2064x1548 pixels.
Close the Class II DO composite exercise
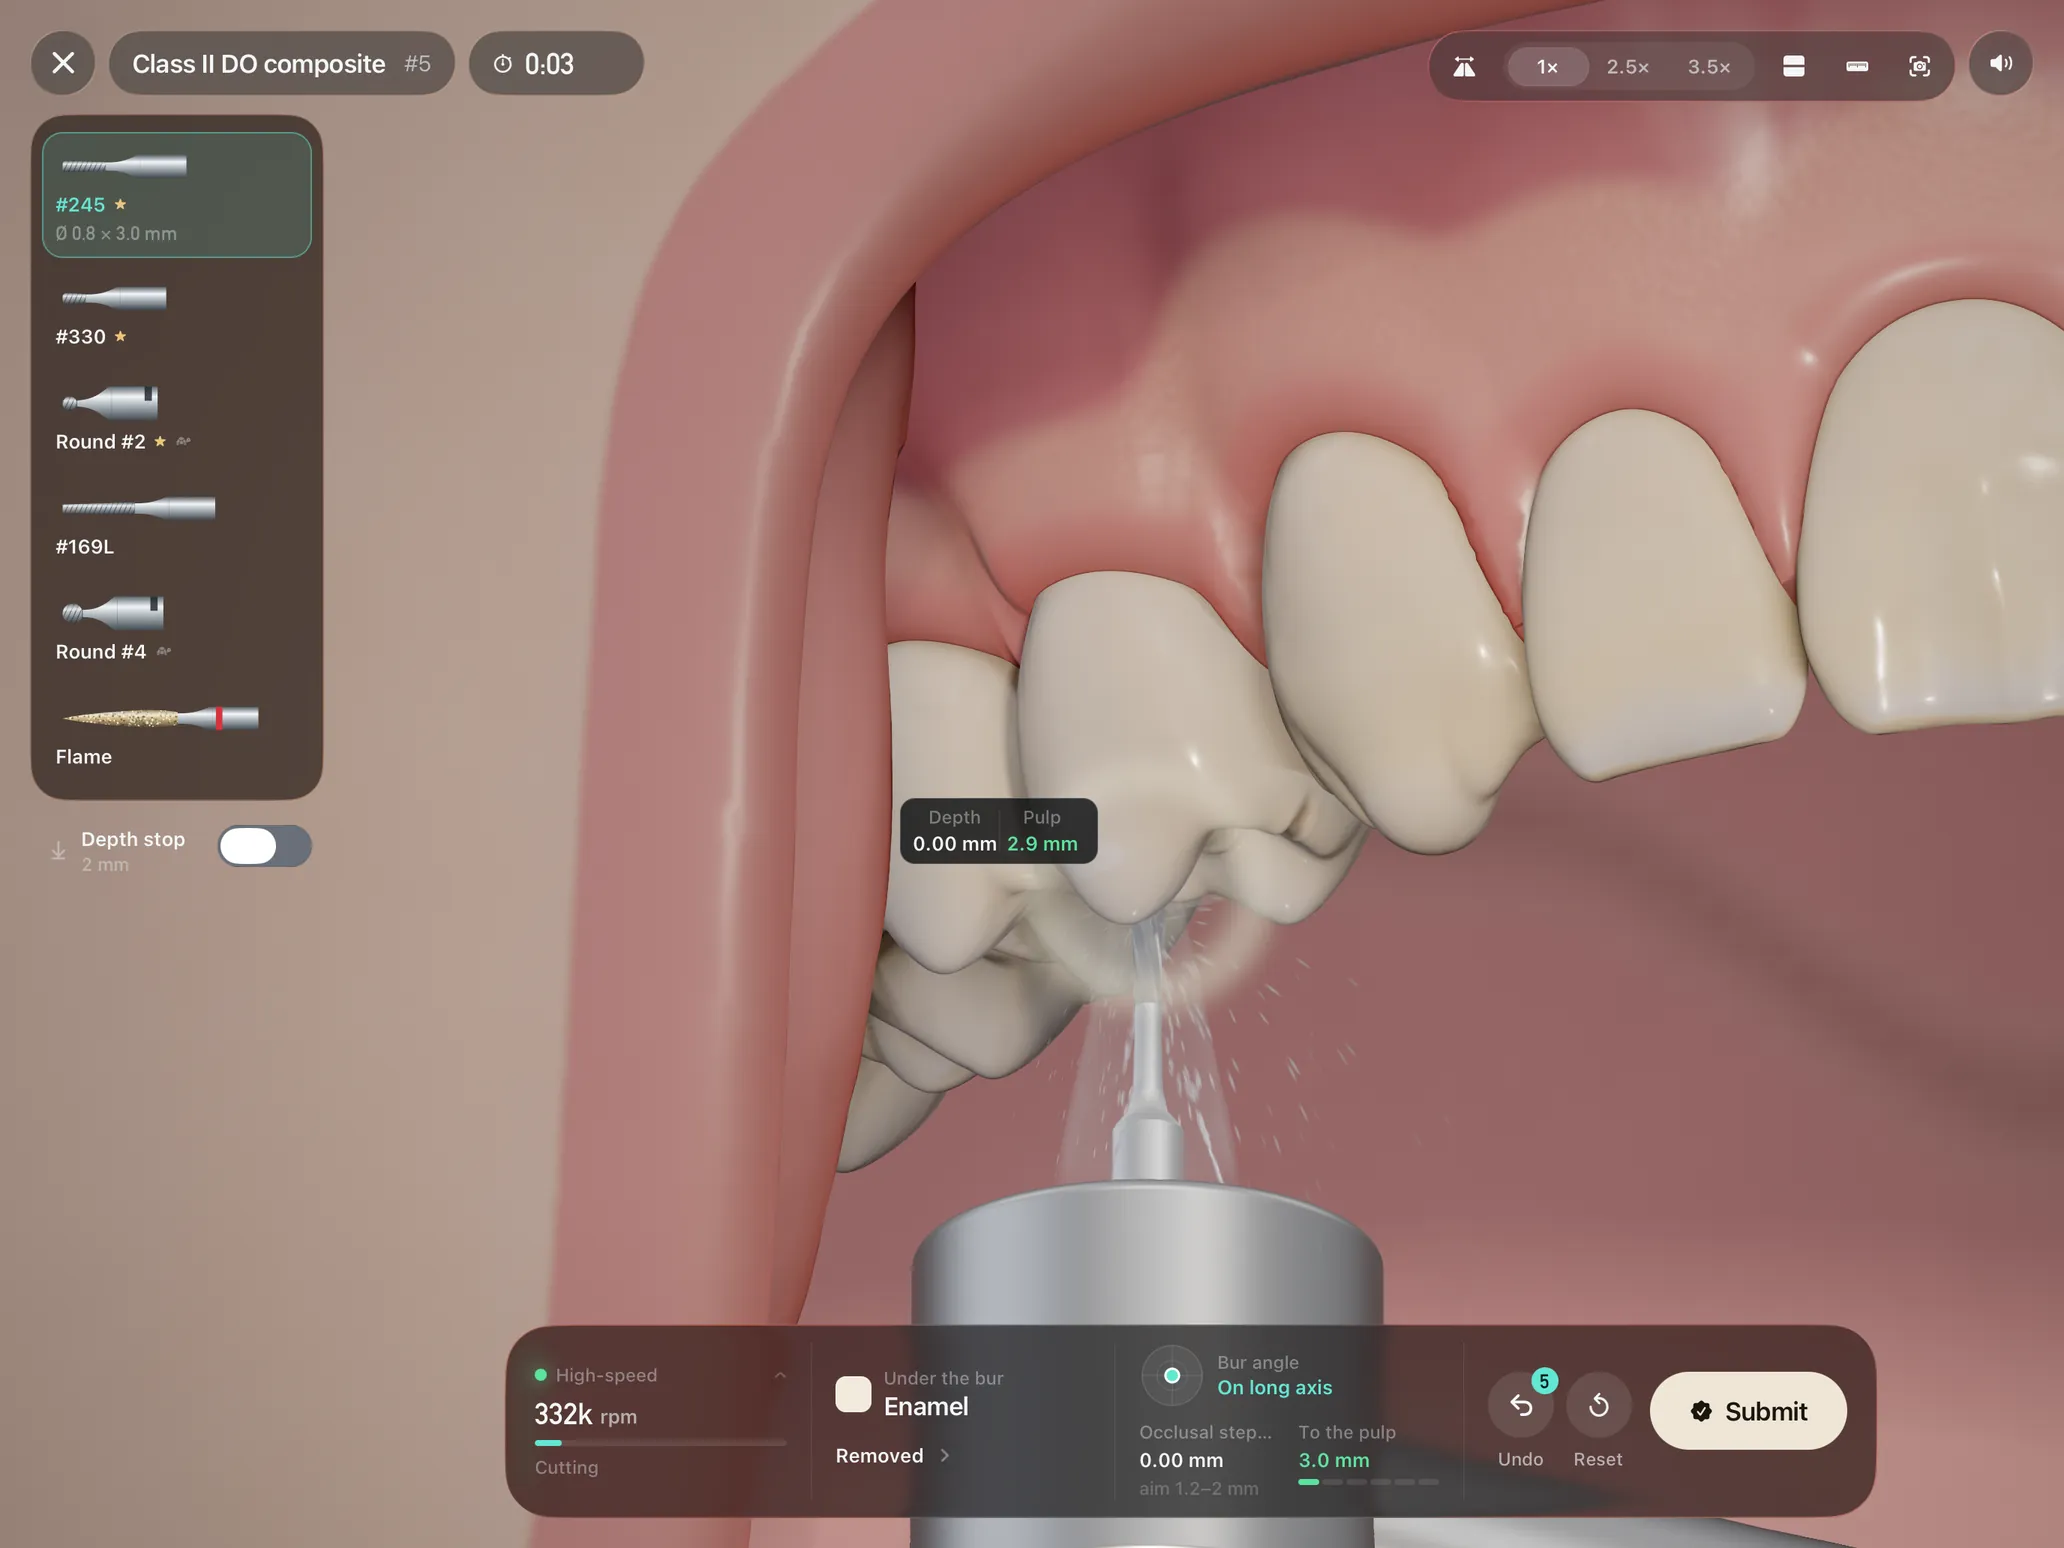click(63, 63)
